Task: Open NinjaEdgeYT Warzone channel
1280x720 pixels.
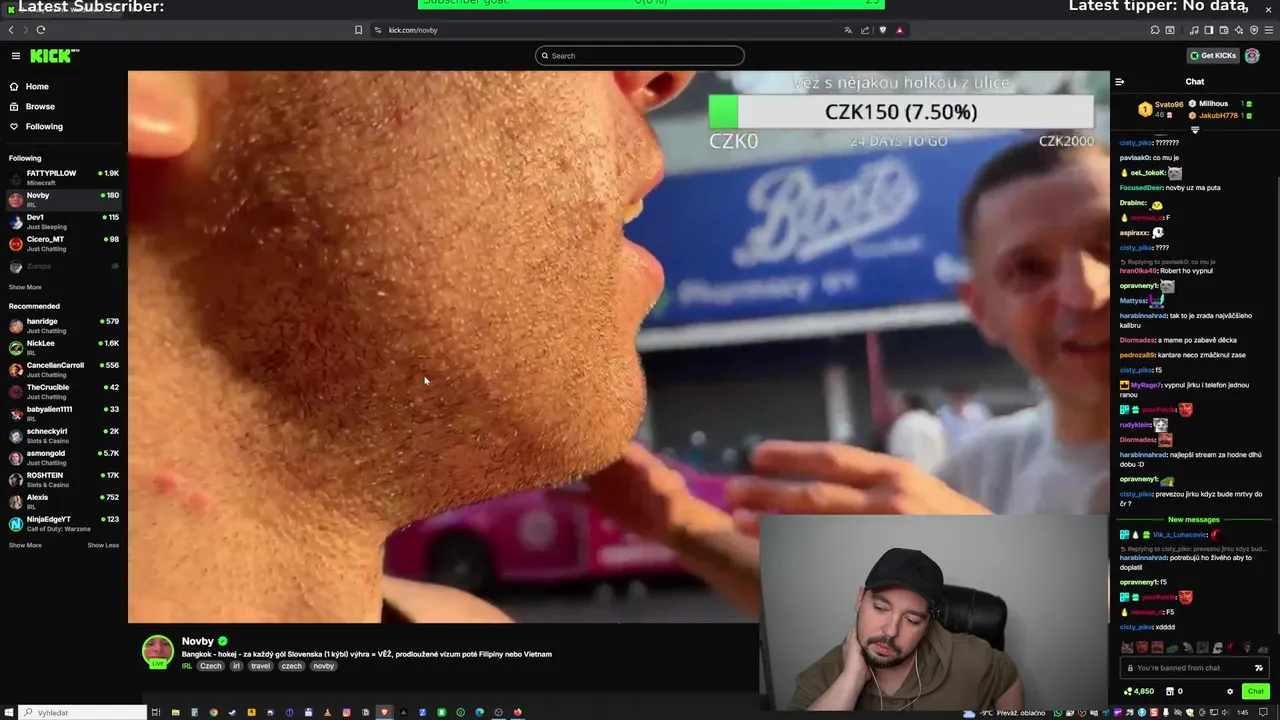Action: 64,523
